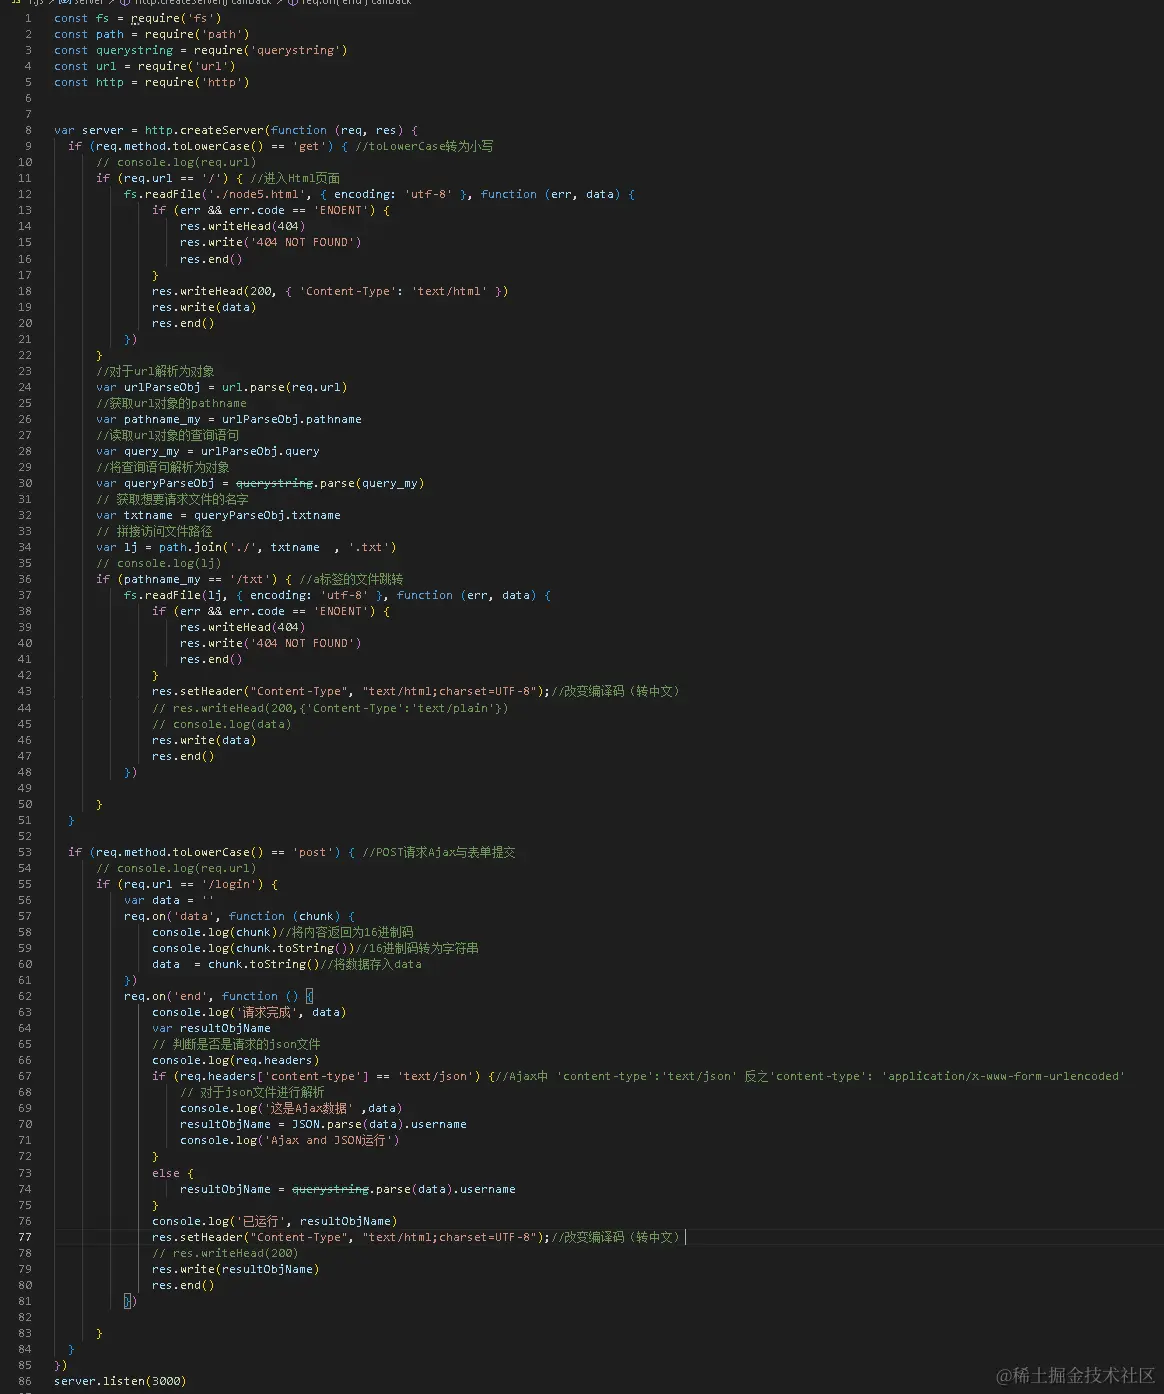Image resolution: width=1164 pixels, height=1394 pixels.
Task: Click the "res.write(resultObjName)" line
Action: [x=236, y=1269]
